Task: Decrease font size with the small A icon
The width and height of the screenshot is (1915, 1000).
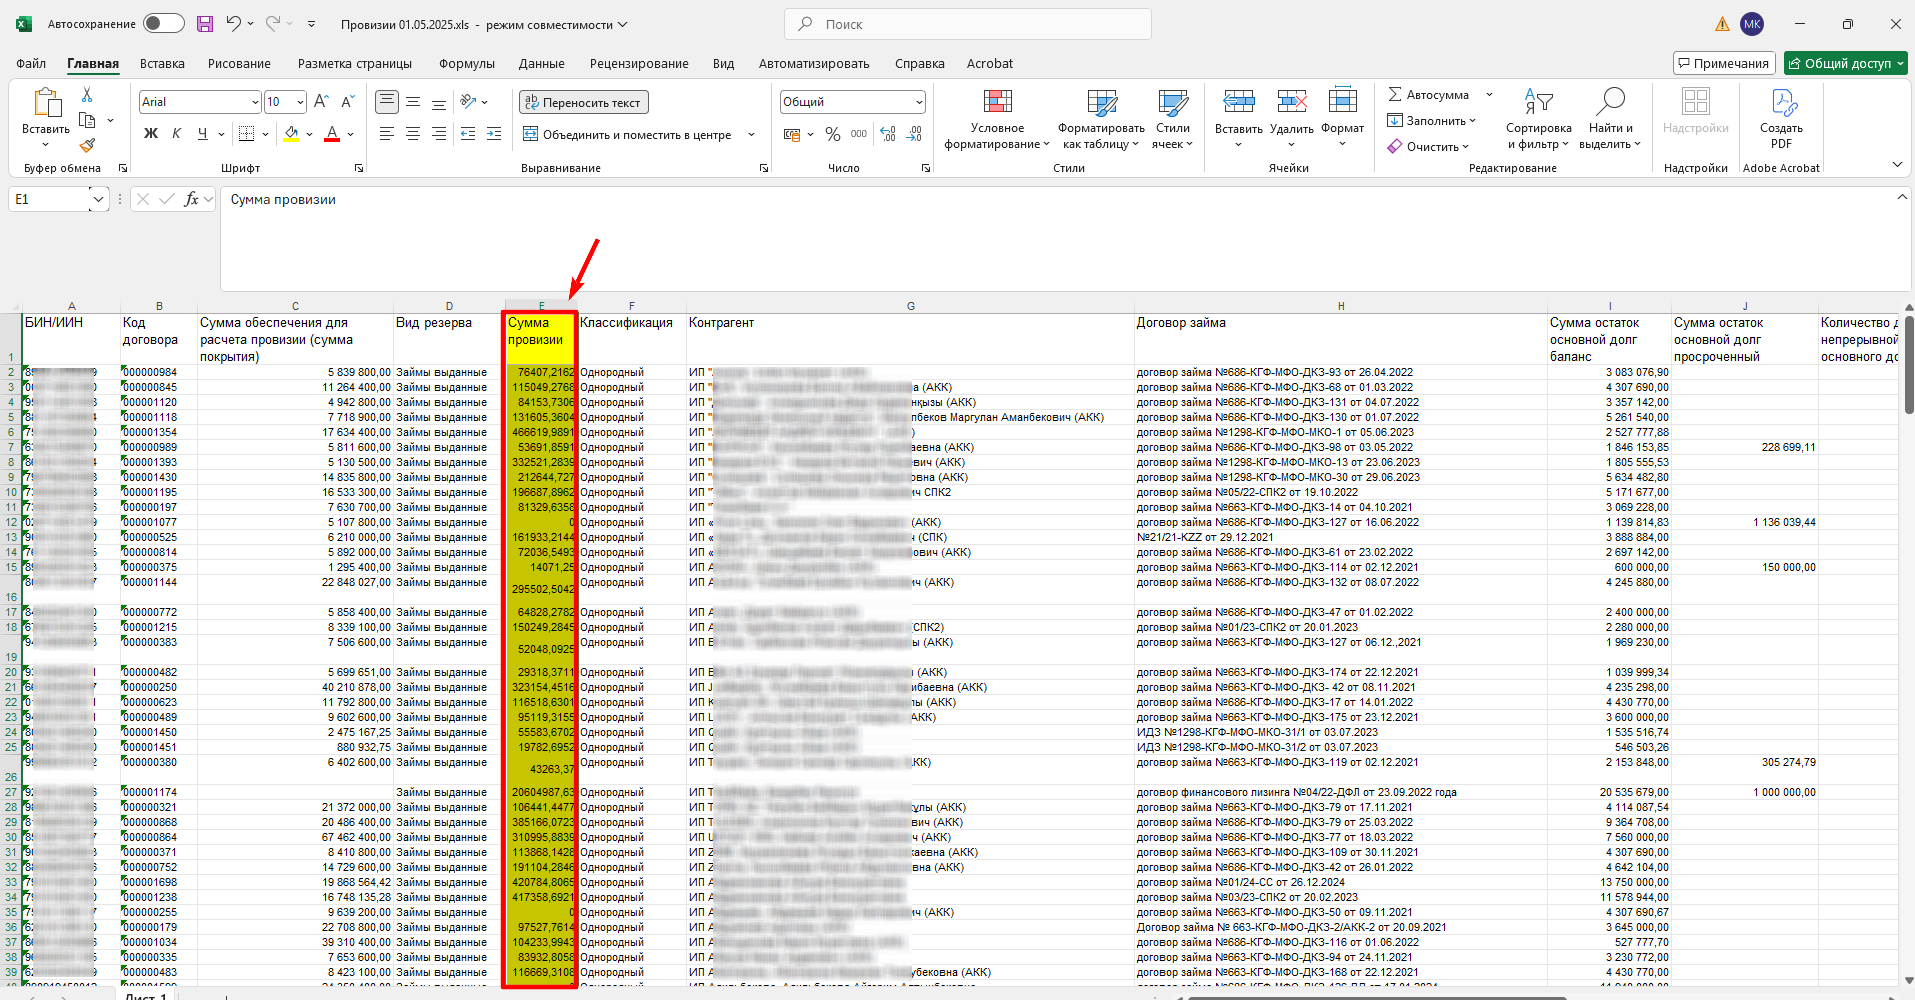Action: pyautogui.click(x=347, y=102)
